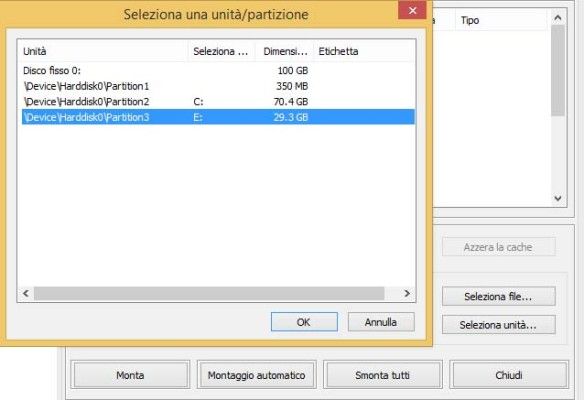The height and width of the screenshot is (400, 584).
Task: Click main window vertical scrollbar down arrow
Action: 558,198
